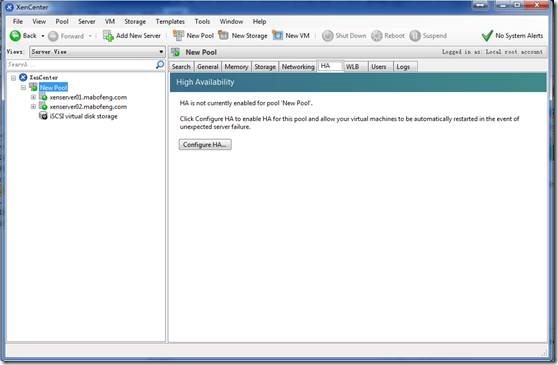Switch to the Users tab
The image size is (558, 365).
[x=381, y=67]
